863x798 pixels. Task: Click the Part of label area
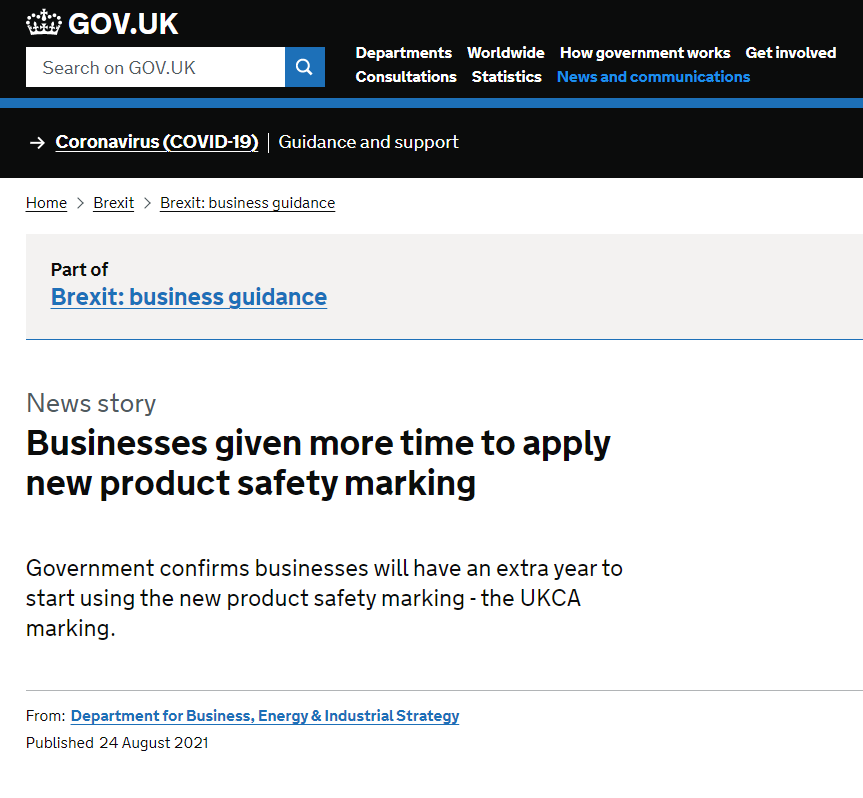[x=79, y=269]
